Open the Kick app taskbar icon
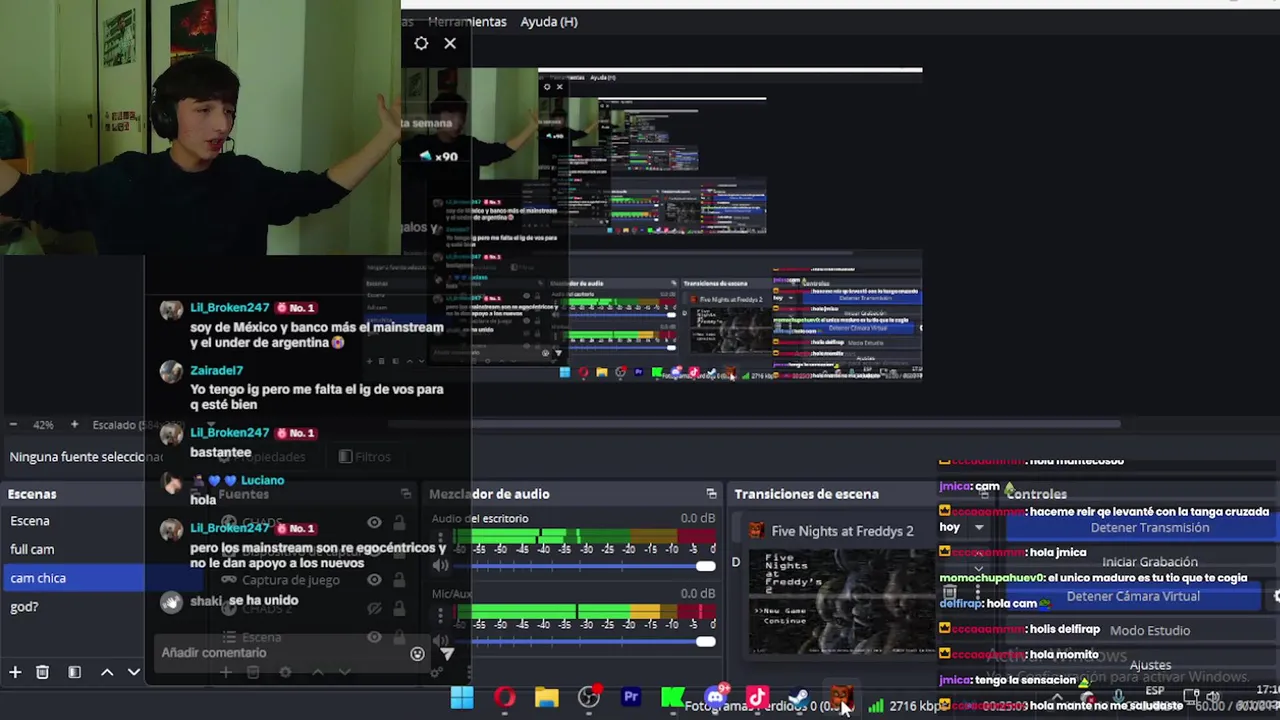The height and width of the screenshot is (720, 1280). (673, 697)
